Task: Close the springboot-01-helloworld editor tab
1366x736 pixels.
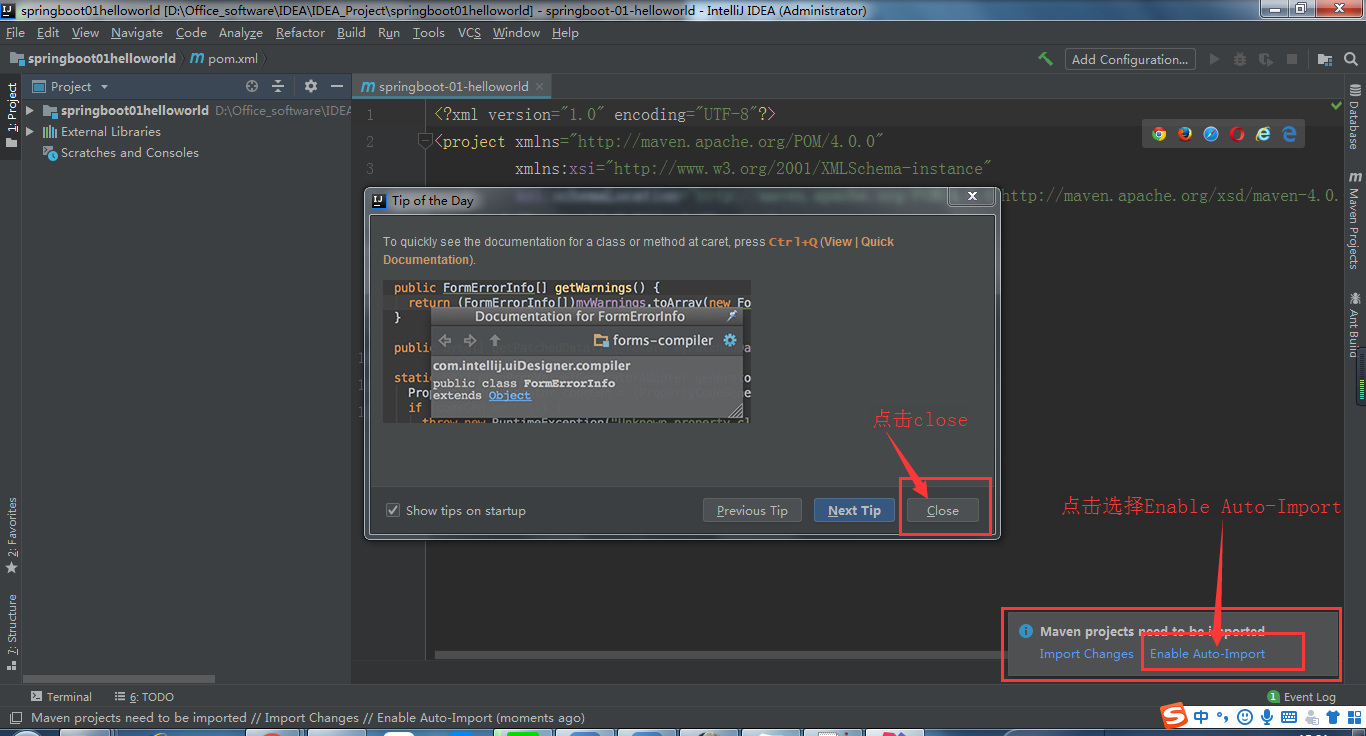Action: coord(539,86)
